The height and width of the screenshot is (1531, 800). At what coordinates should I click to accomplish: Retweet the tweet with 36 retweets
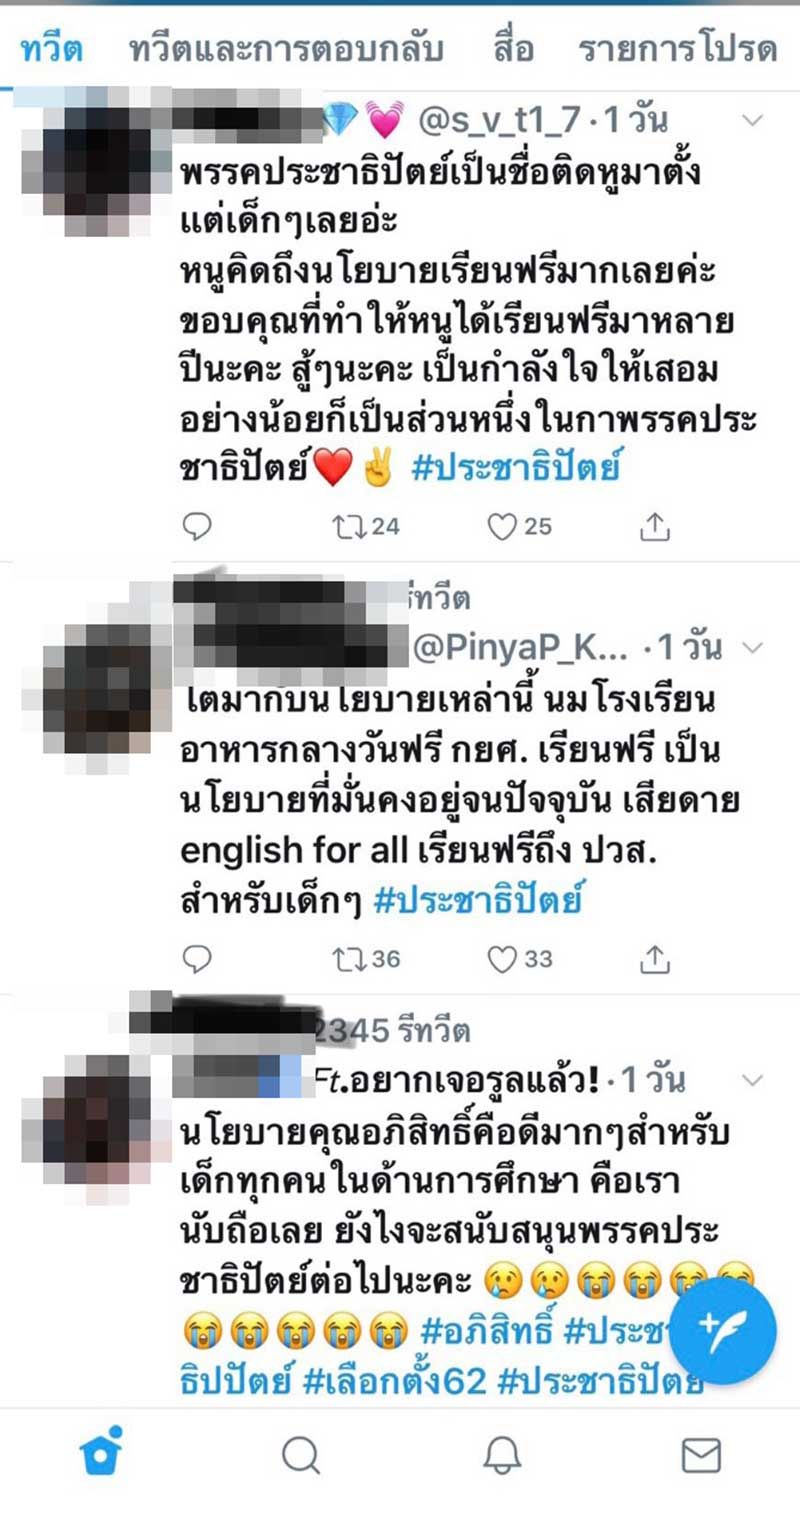tap(365, 959)
